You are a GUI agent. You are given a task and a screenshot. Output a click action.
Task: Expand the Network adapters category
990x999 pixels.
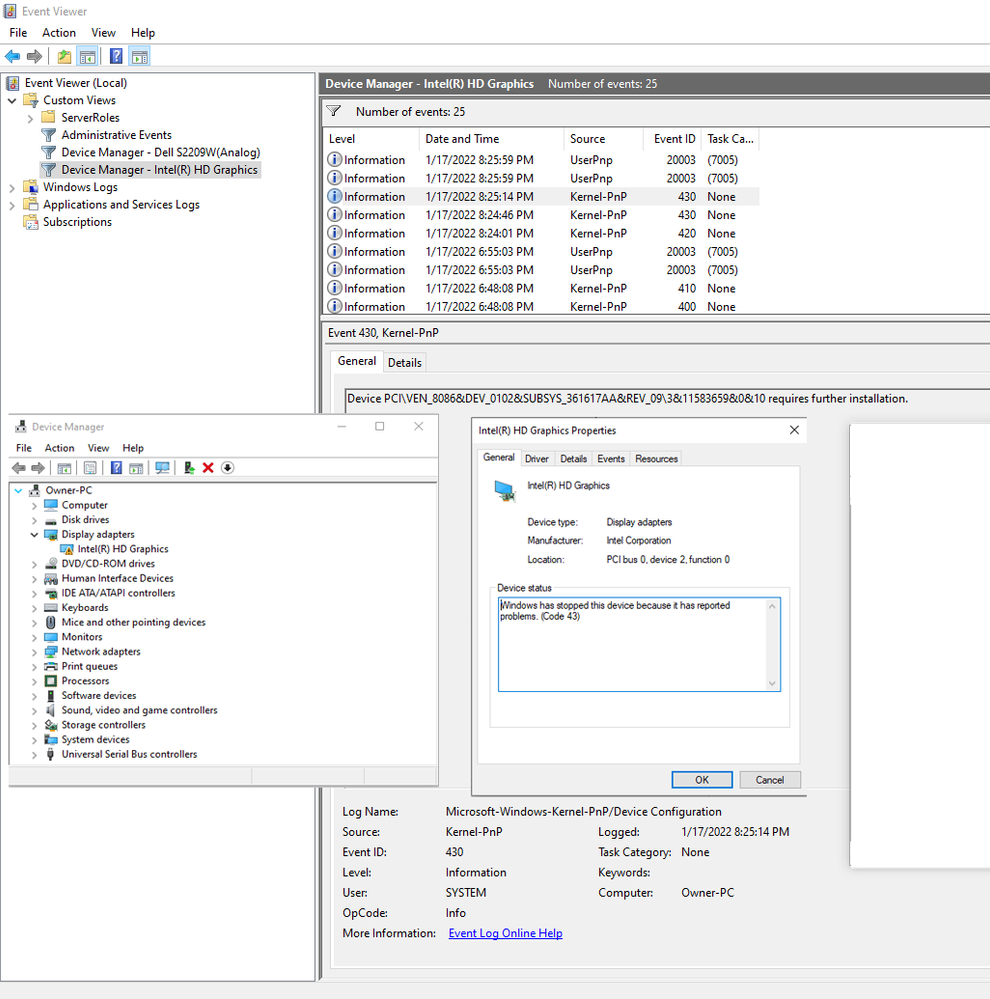coord(34,652)
